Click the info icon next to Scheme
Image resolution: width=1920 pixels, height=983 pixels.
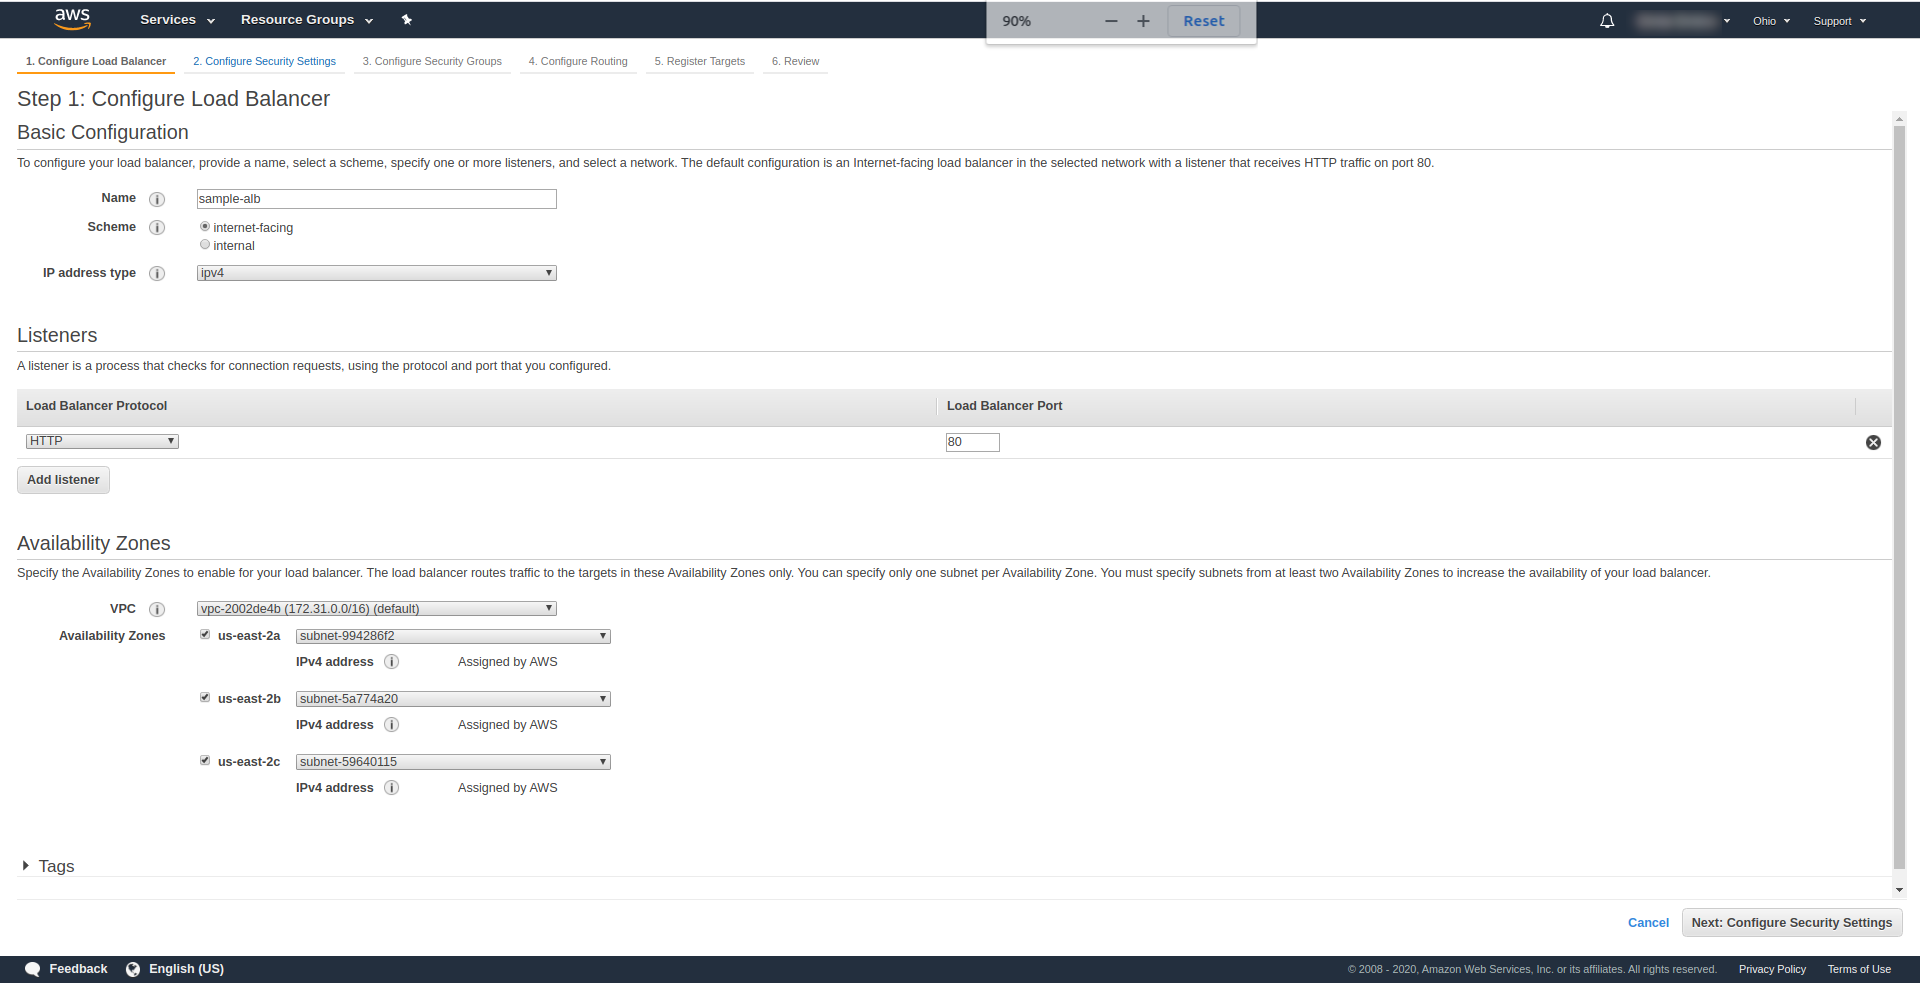pyautogui.click(x=157, y=228)
